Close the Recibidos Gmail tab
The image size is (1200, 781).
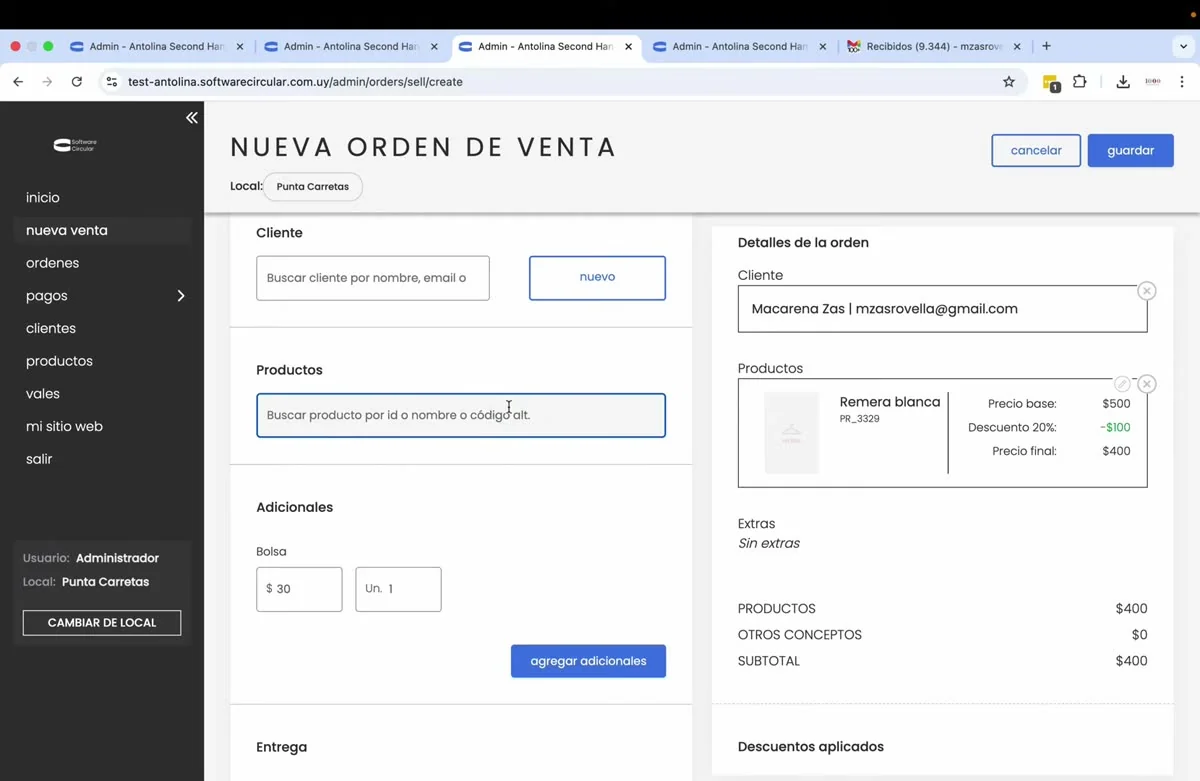click(x=1017, y=46)
